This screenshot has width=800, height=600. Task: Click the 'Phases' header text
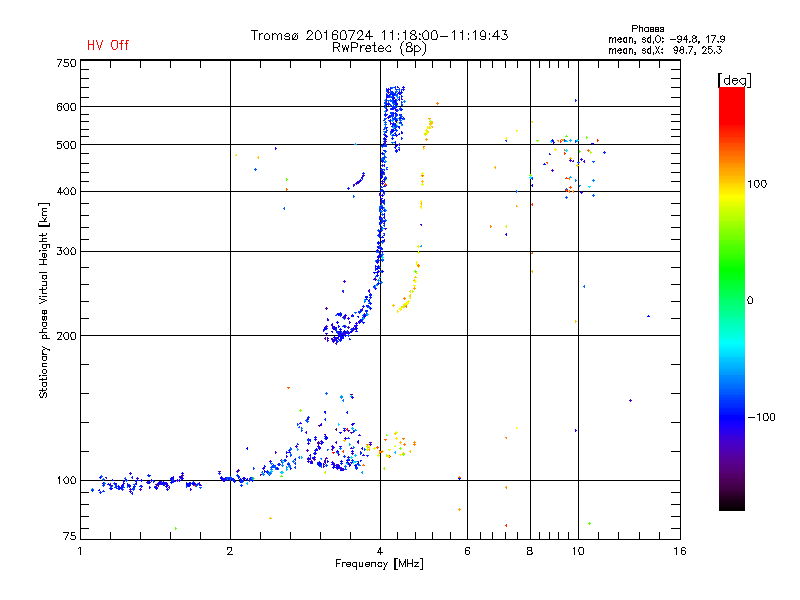647,29
